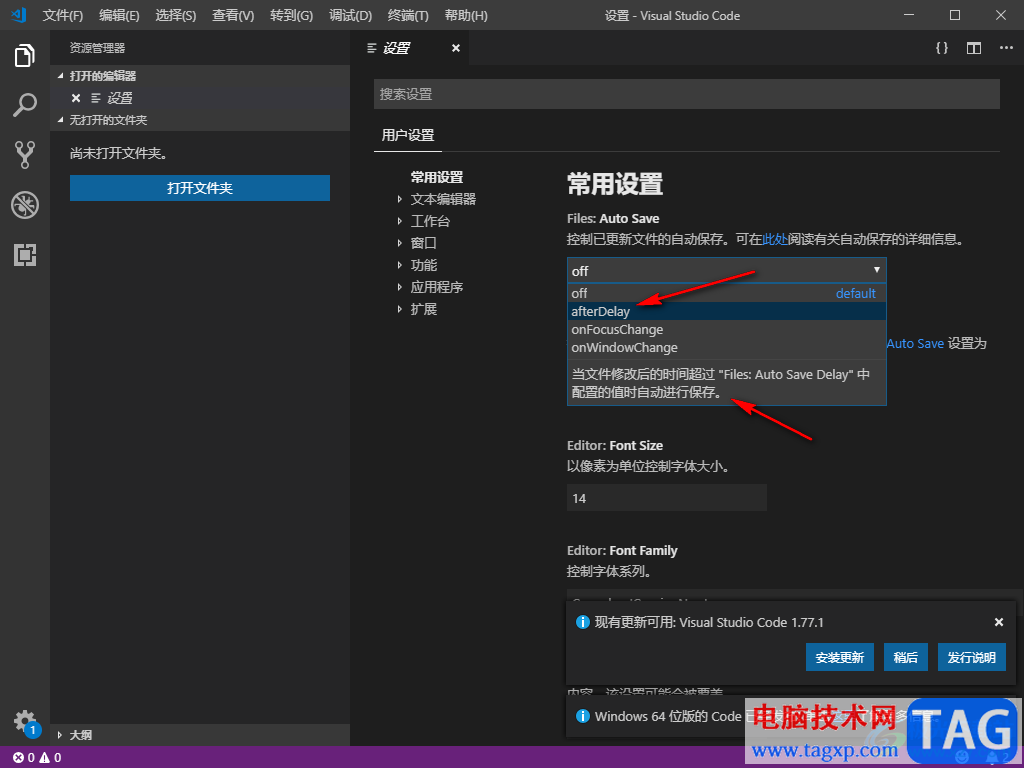Click 打开文件夹 button
Image resolution: width=1024 pixels, height=768 pixels.
[200, 188]
